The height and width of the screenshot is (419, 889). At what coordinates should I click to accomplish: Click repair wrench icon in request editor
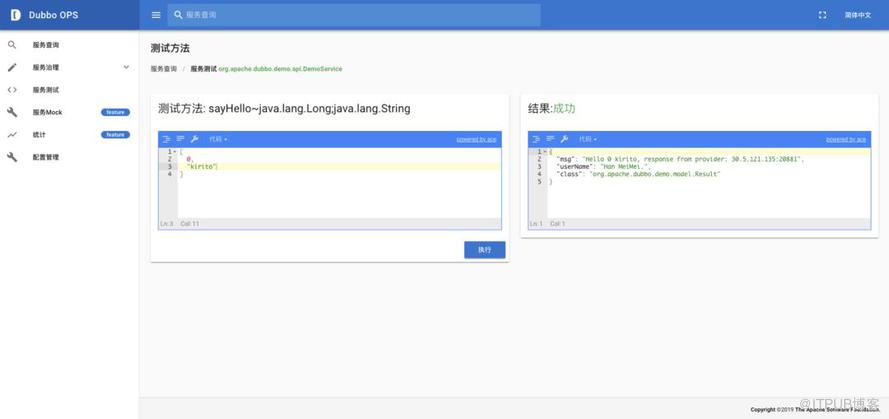tap(194, 139)
